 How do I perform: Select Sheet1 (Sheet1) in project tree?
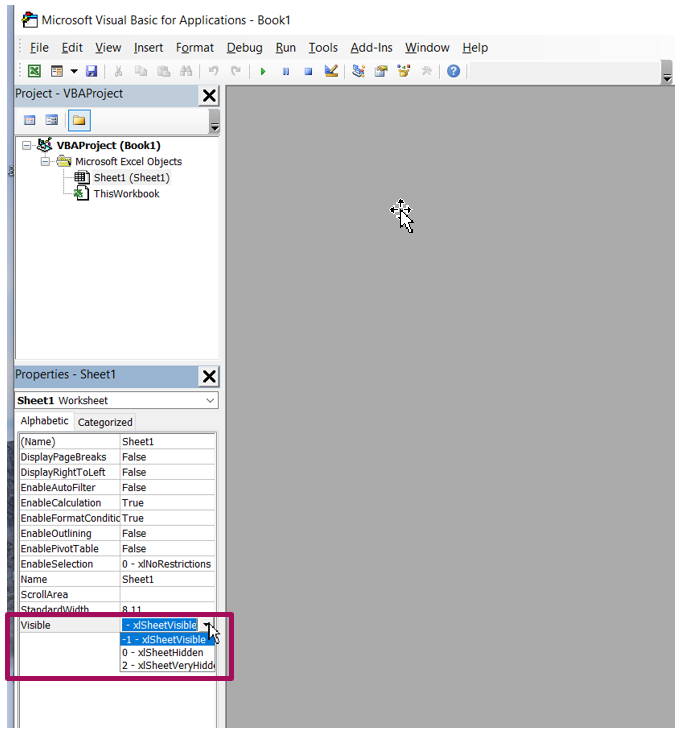[x=132, y=178]
